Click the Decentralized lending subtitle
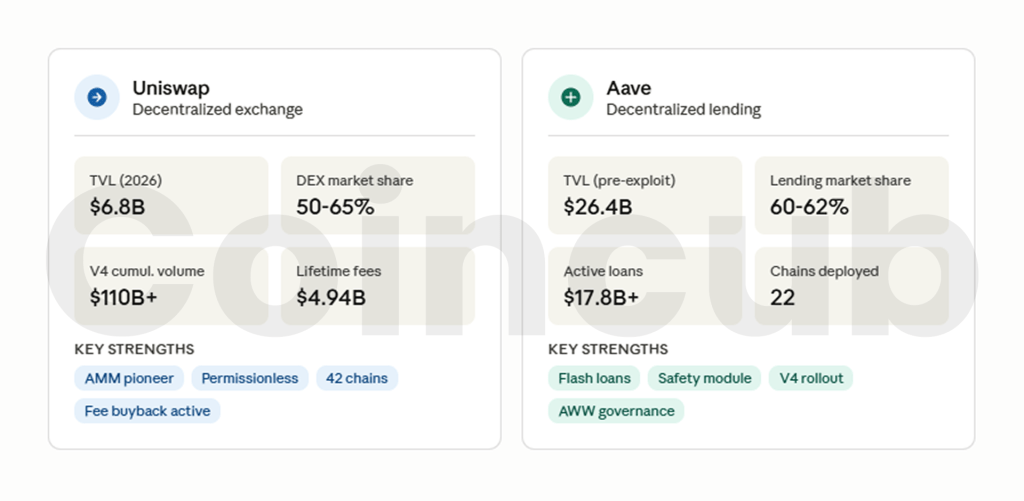Screen dimensions: 1024x501 [x=684, y=109]
